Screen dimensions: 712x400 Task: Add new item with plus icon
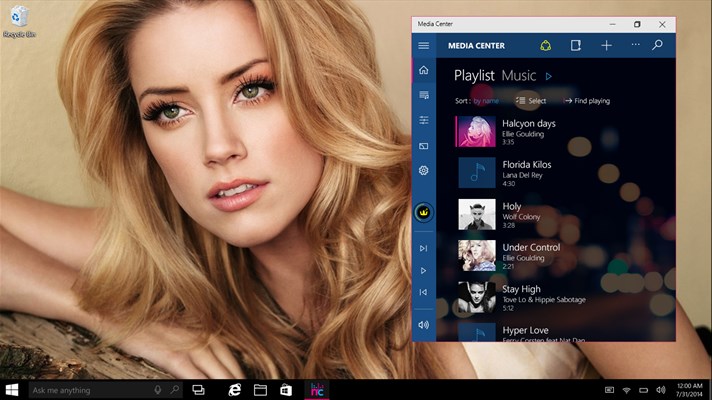point(606,45)
